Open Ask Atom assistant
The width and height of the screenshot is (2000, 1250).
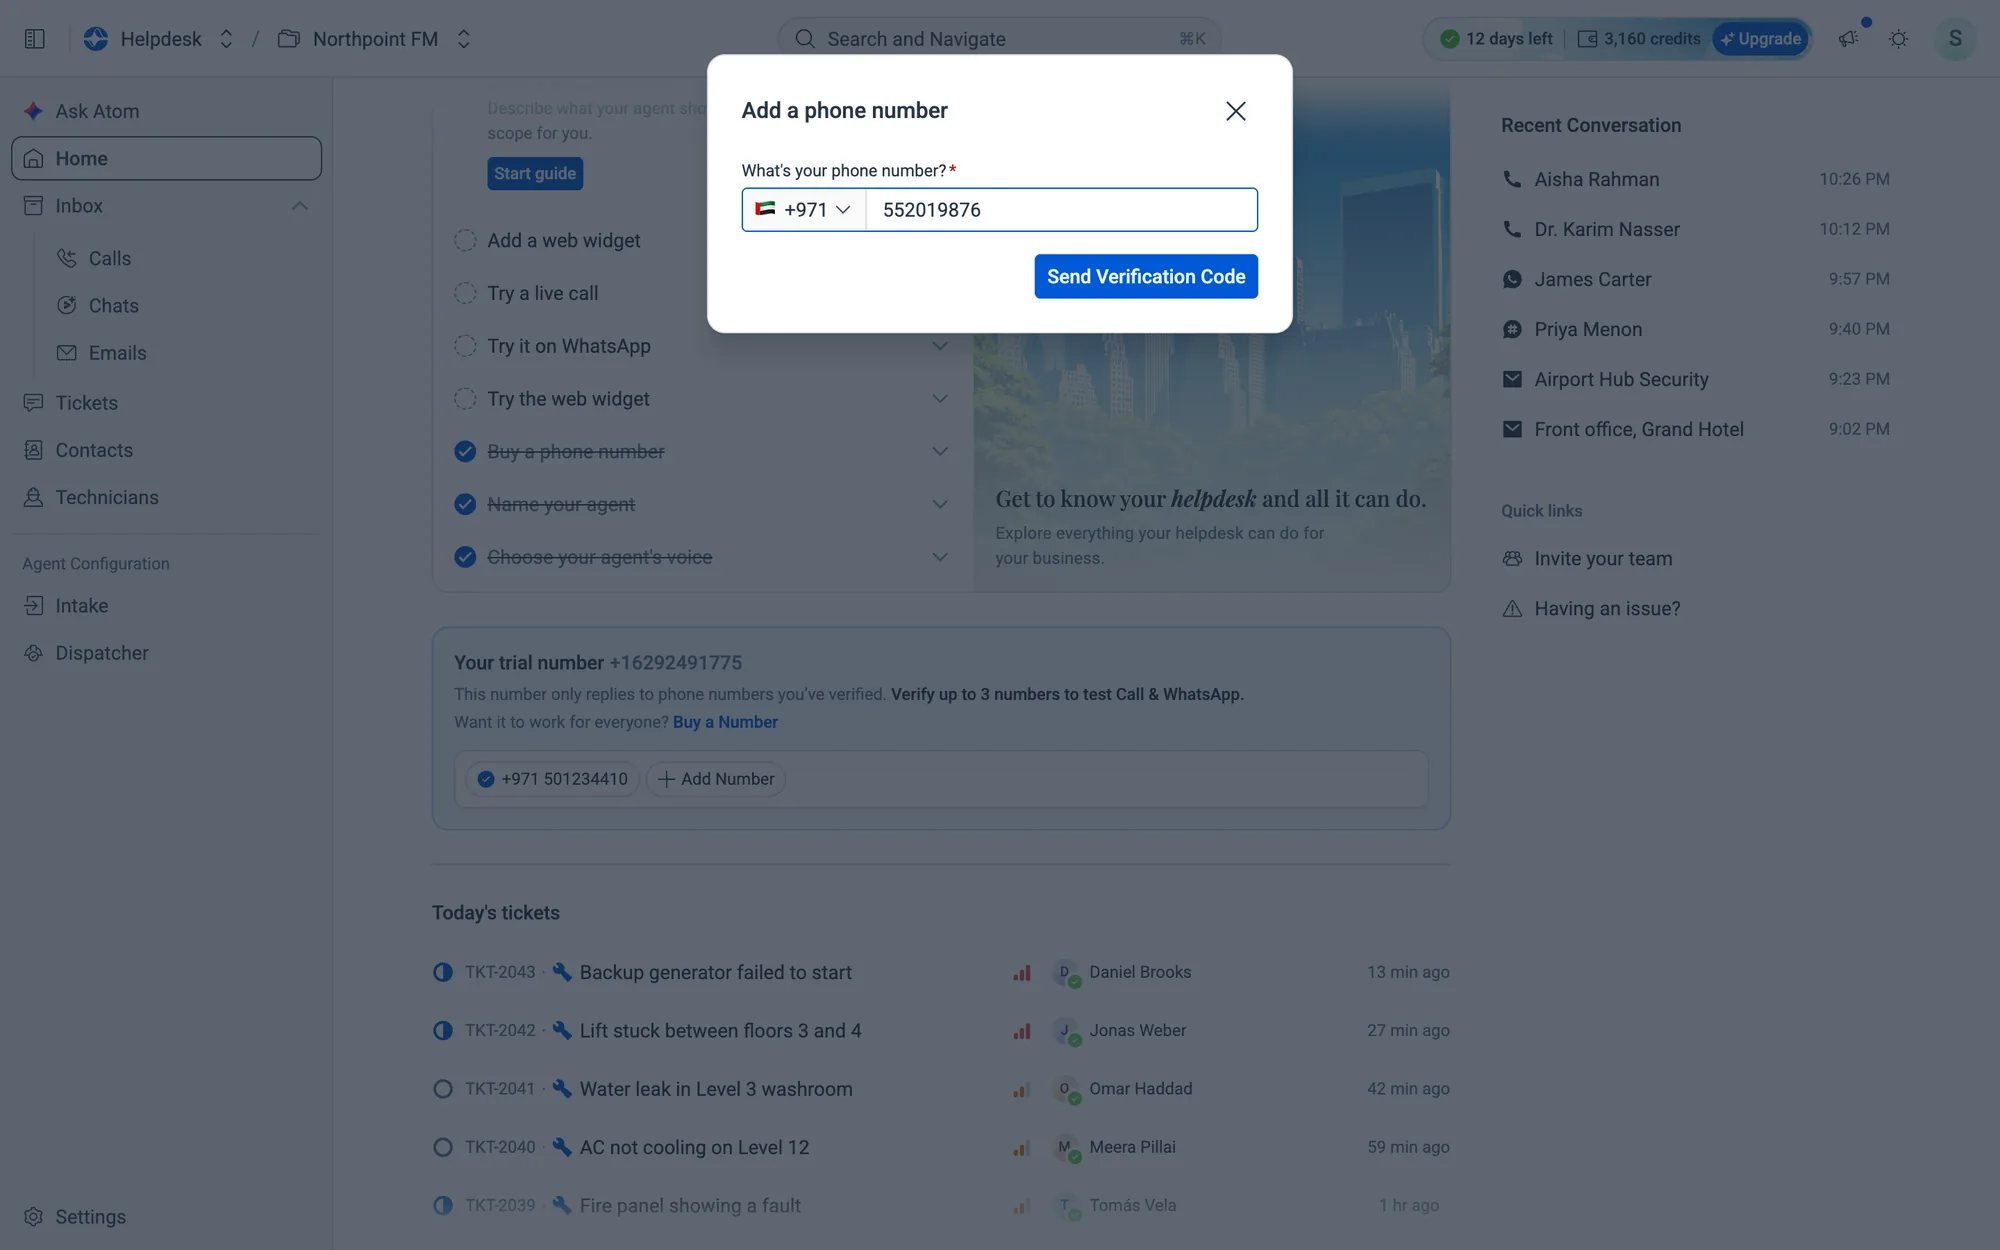97,111
